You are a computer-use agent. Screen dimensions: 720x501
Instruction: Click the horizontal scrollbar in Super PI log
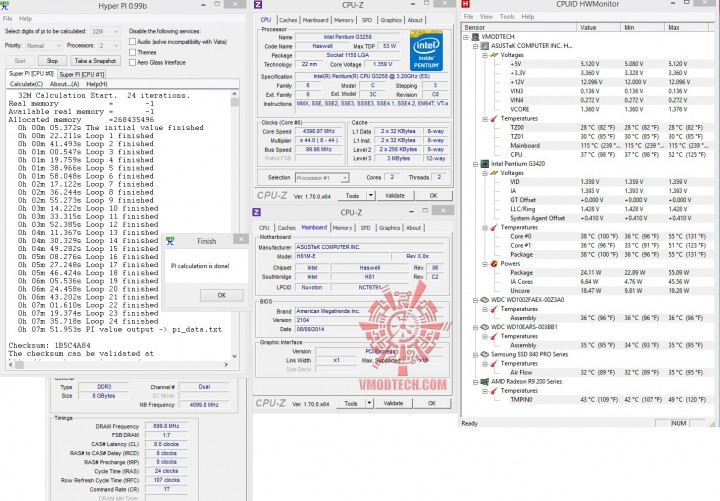119,365
